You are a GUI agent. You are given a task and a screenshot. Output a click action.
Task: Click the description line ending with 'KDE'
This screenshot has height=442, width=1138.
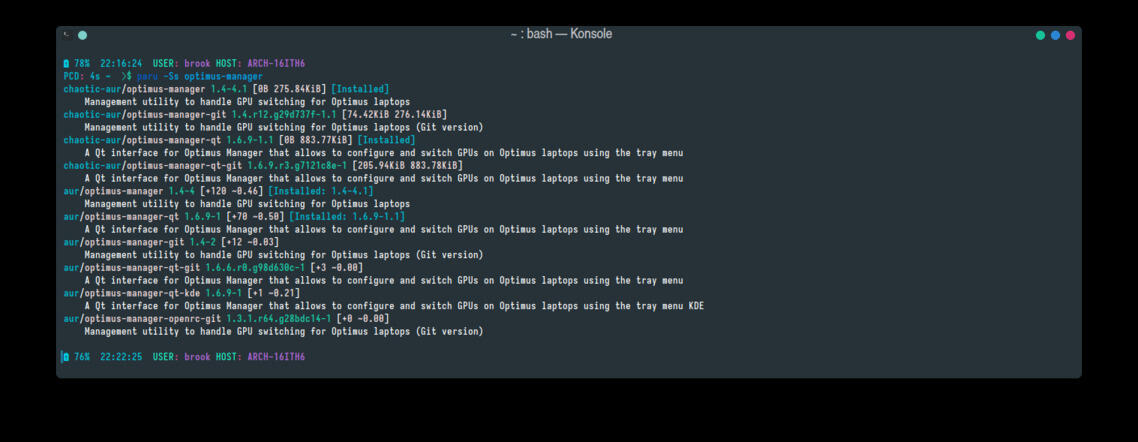click(394, 306)
